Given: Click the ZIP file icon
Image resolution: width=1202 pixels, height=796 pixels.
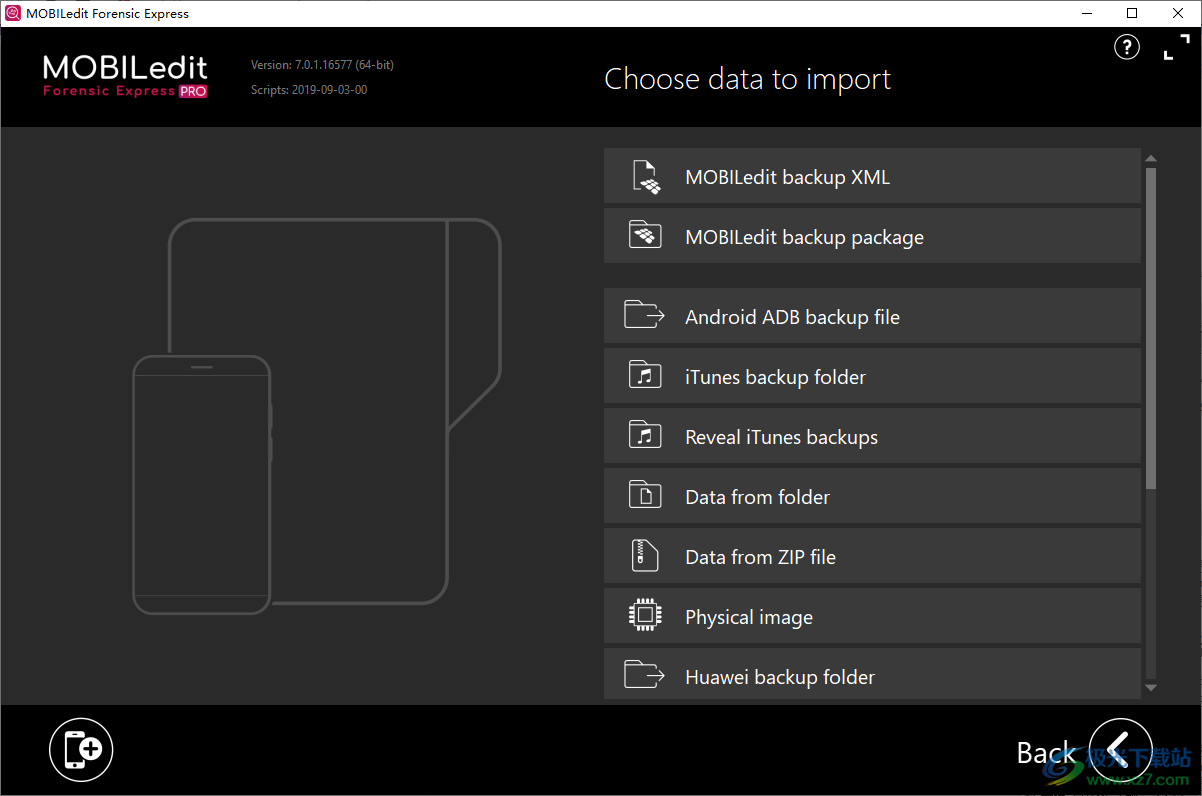Looking at the screenshot, I should pyautogui.click(x=645, y=555).
